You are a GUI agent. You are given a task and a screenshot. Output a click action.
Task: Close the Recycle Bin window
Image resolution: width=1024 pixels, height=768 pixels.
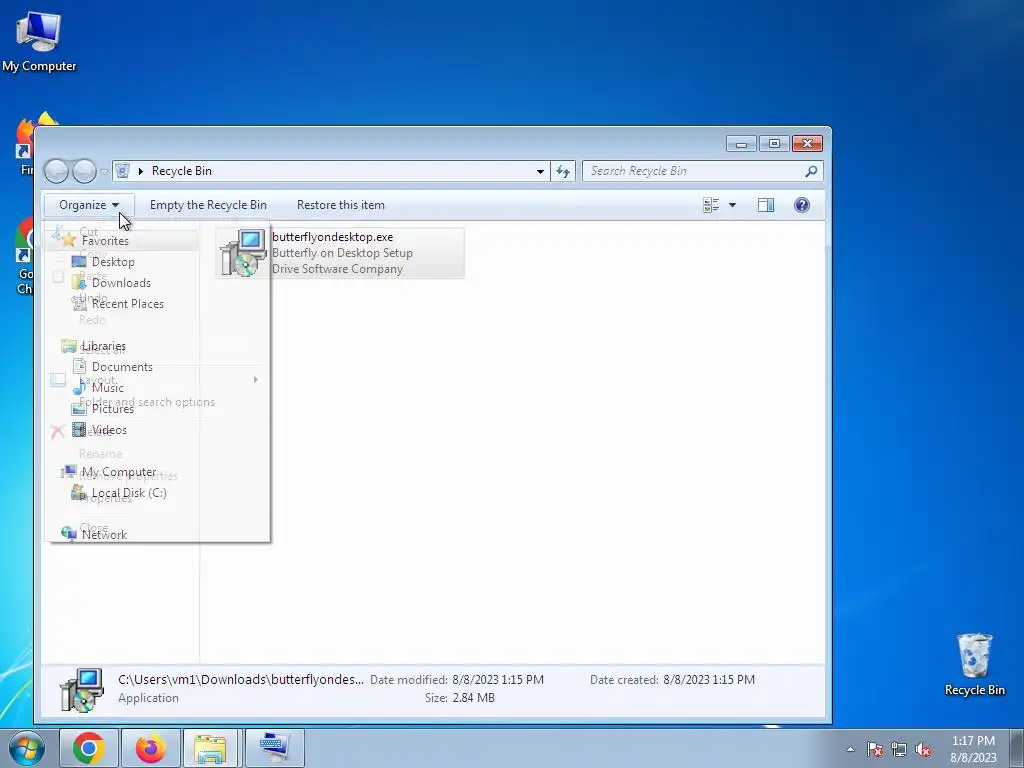click(807, 144)
